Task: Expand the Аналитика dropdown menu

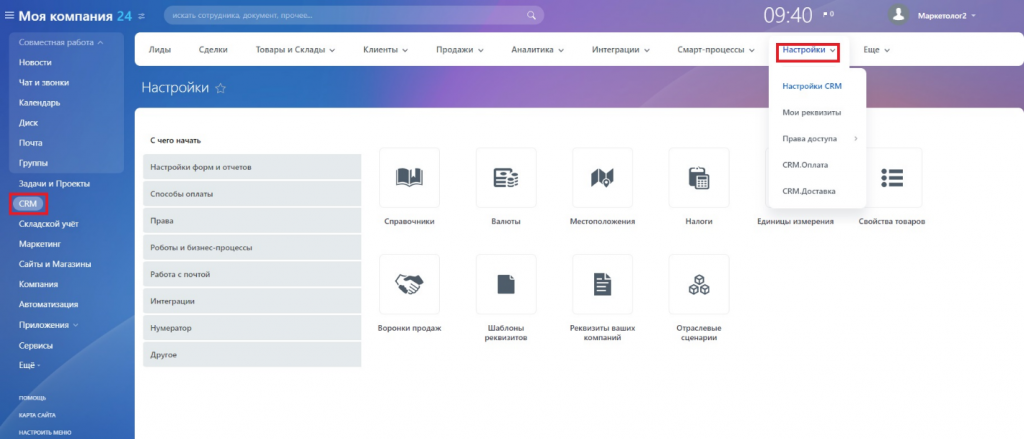Action: (537, 50)
